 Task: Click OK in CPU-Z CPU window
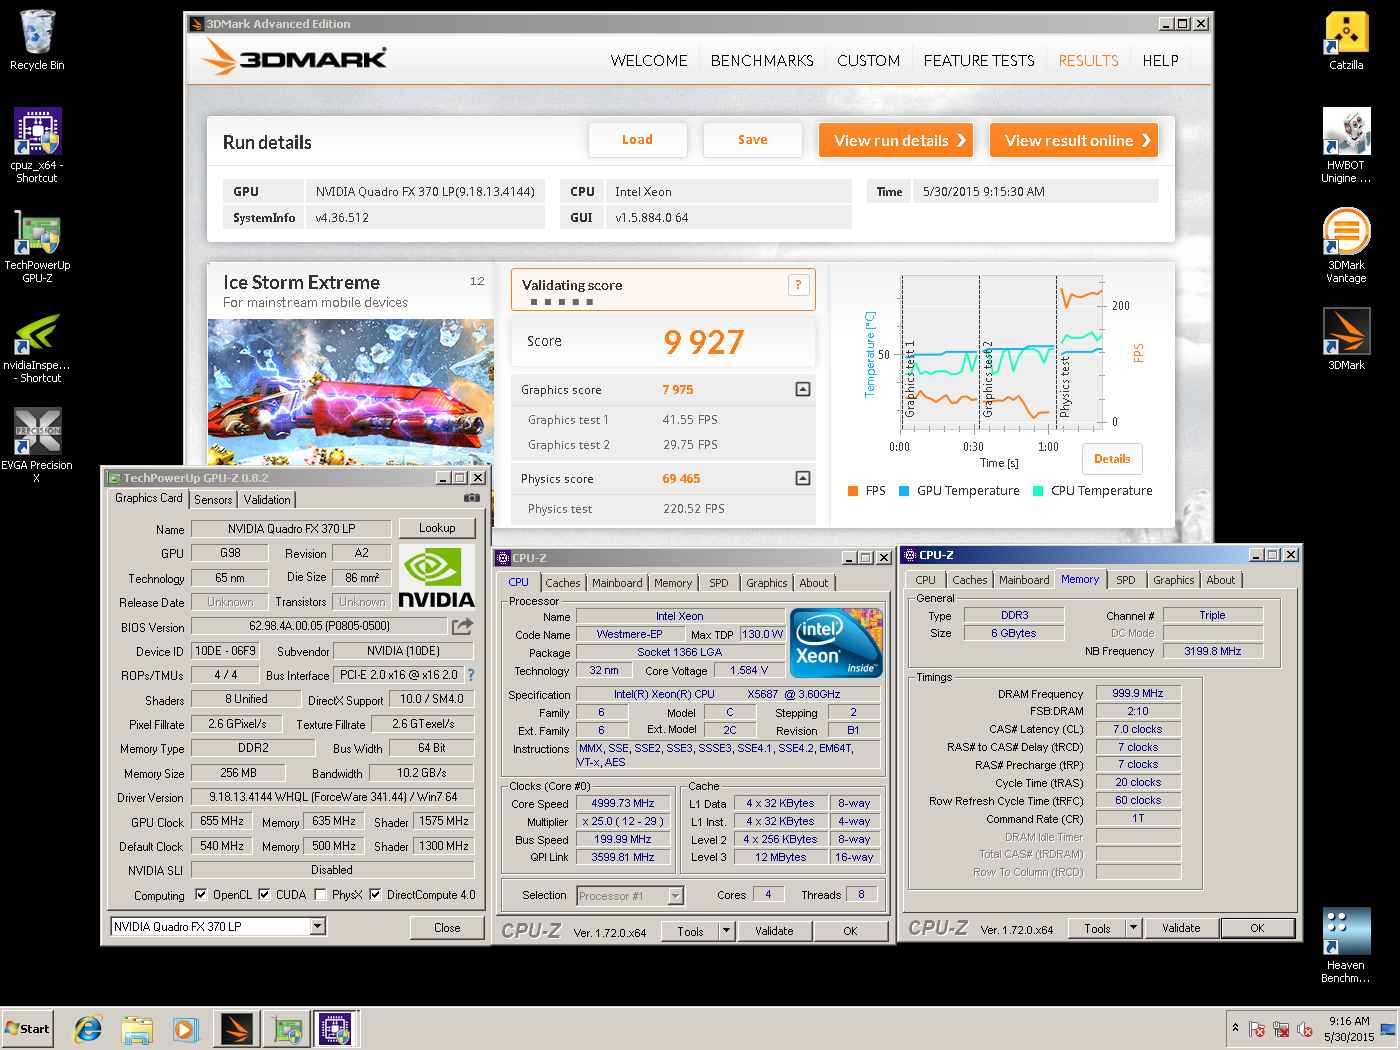(x=850, y=931)
